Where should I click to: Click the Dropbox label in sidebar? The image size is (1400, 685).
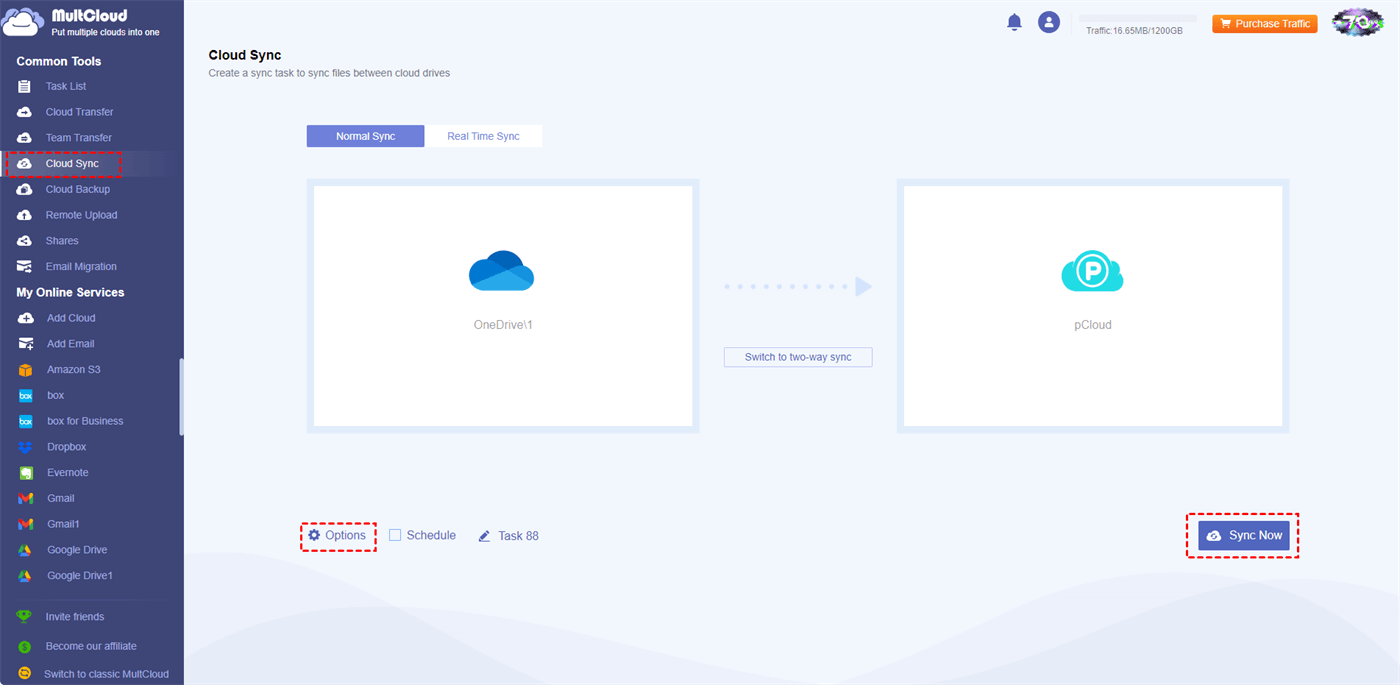pos(67,447)
